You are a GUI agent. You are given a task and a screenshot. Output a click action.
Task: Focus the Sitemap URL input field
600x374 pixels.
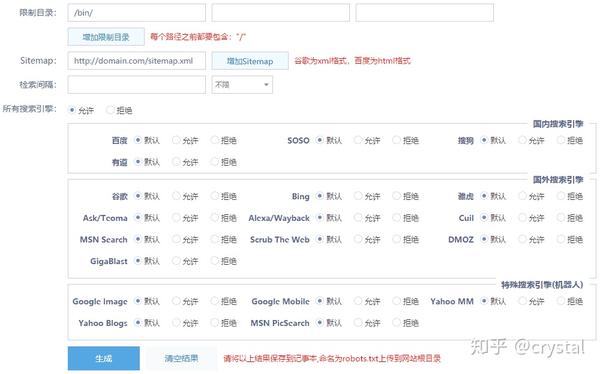pyautogui.click(x=137, y=61)
